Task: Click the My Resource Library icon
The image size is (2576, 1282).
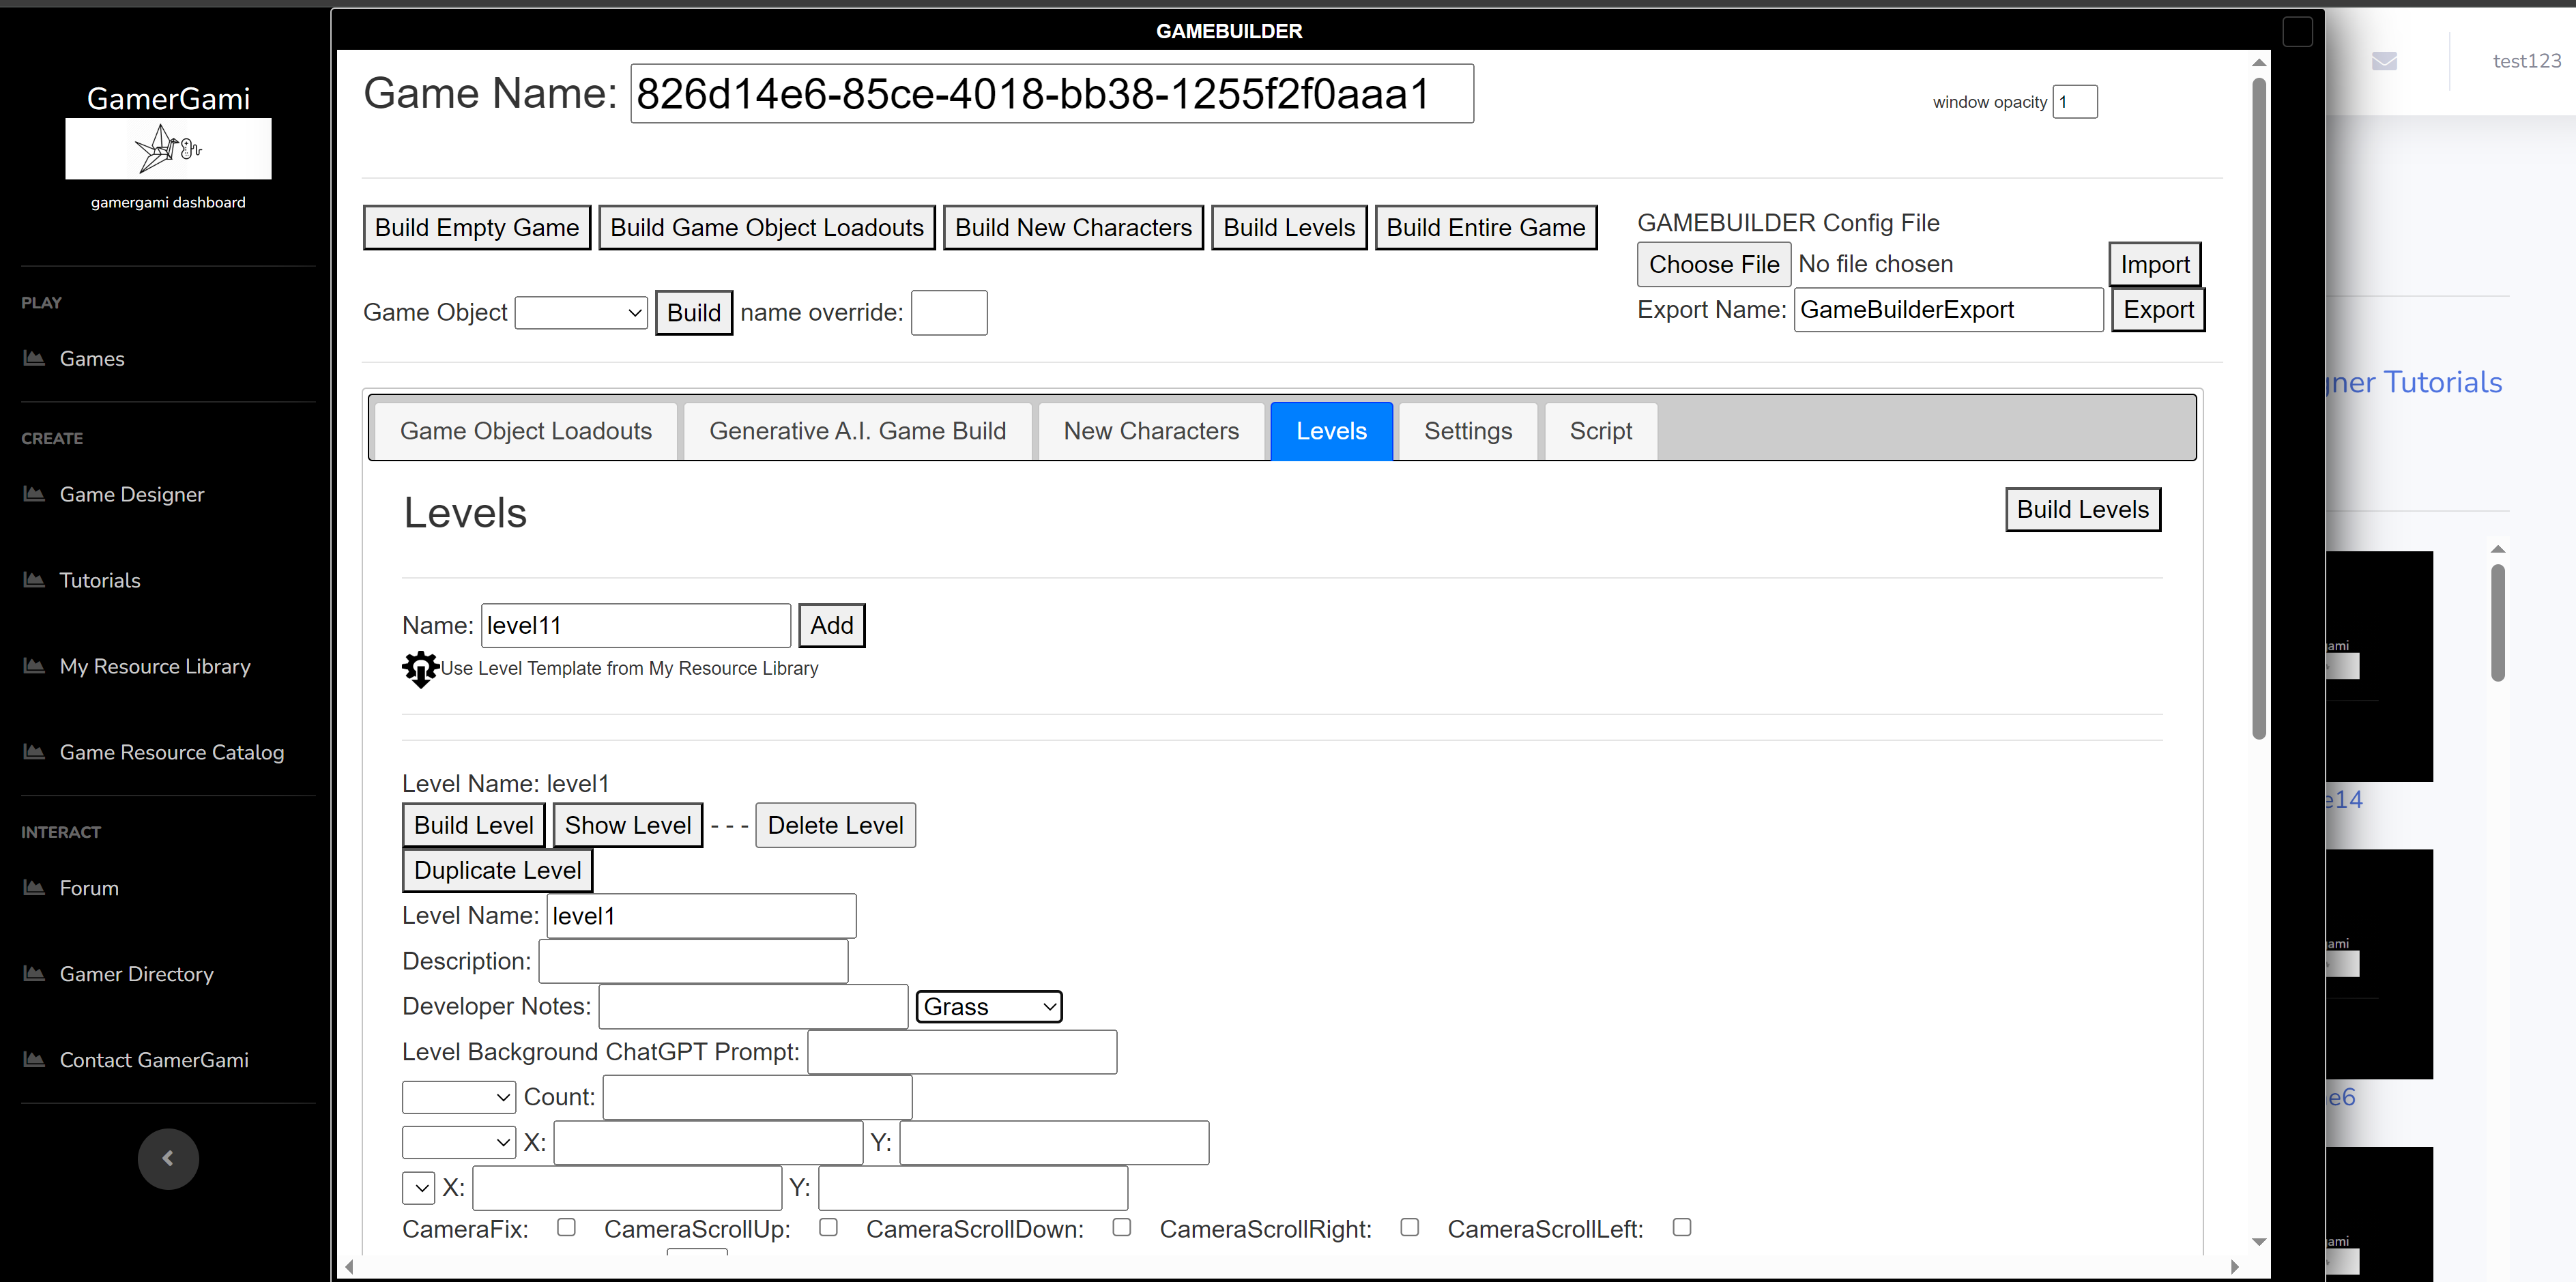Action: pos(34,666)
